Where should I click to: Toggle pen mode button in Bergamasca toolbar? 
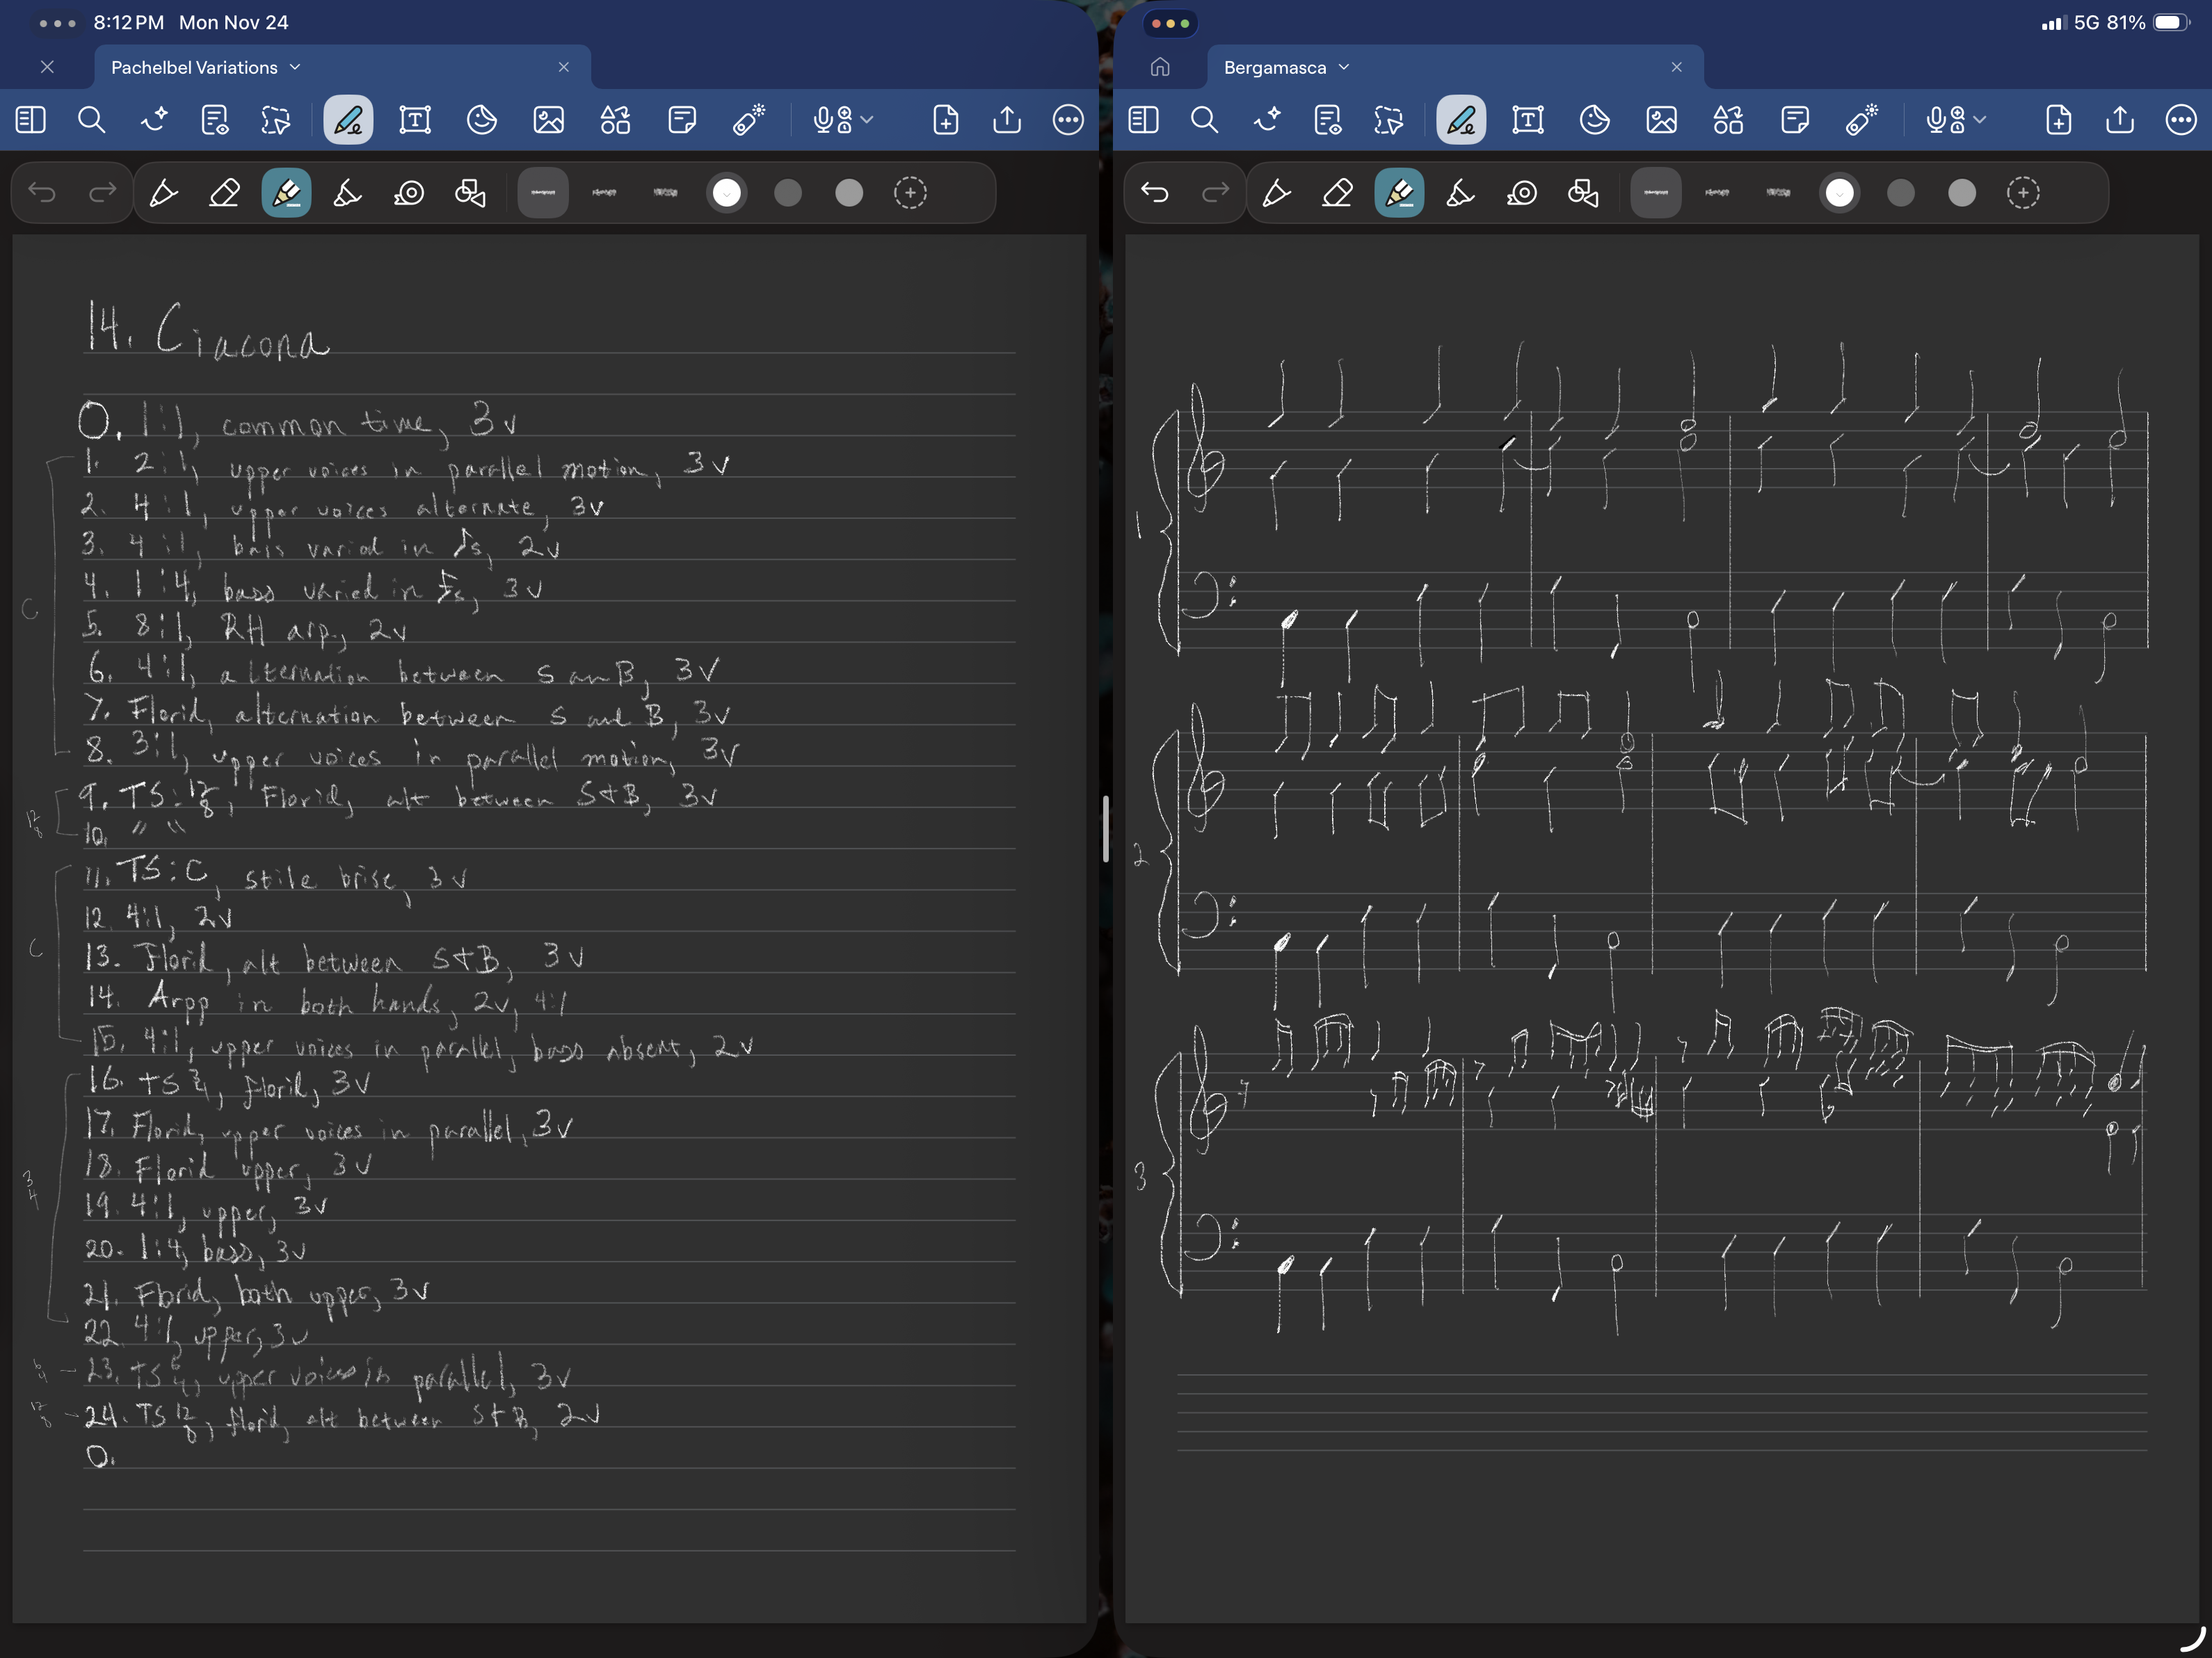1460,120
